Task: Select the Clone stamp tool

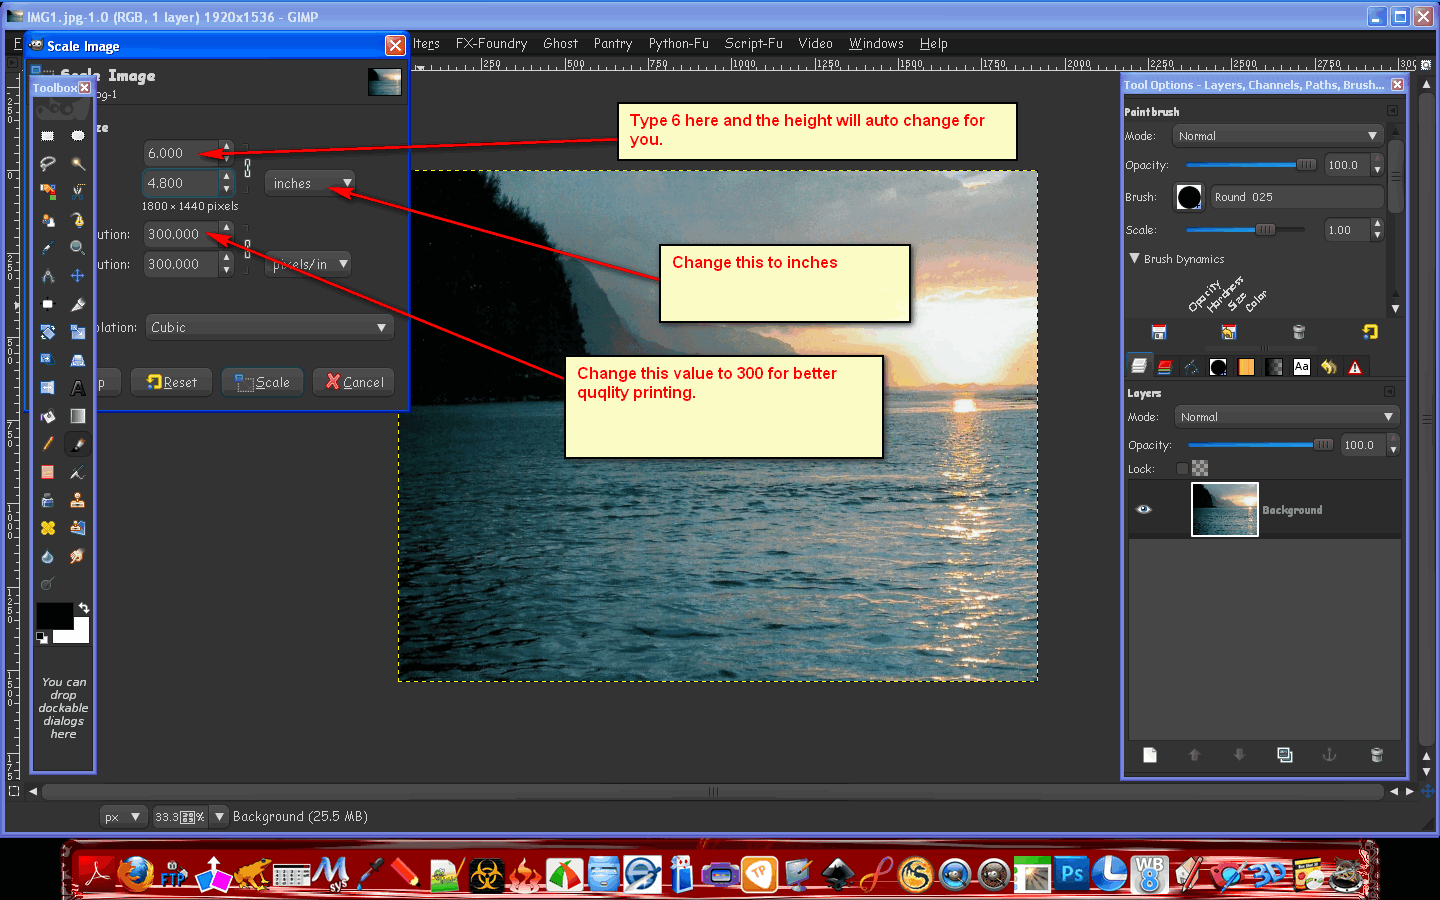Action: (77, 500)
